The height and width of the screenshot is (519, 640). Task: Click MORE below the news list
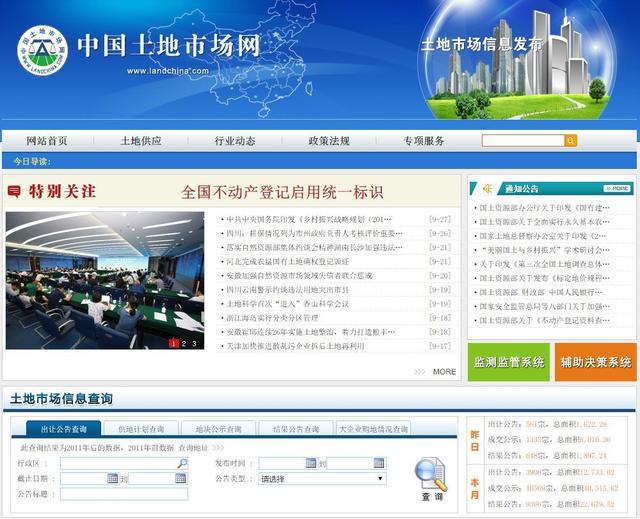coord(444,372)
